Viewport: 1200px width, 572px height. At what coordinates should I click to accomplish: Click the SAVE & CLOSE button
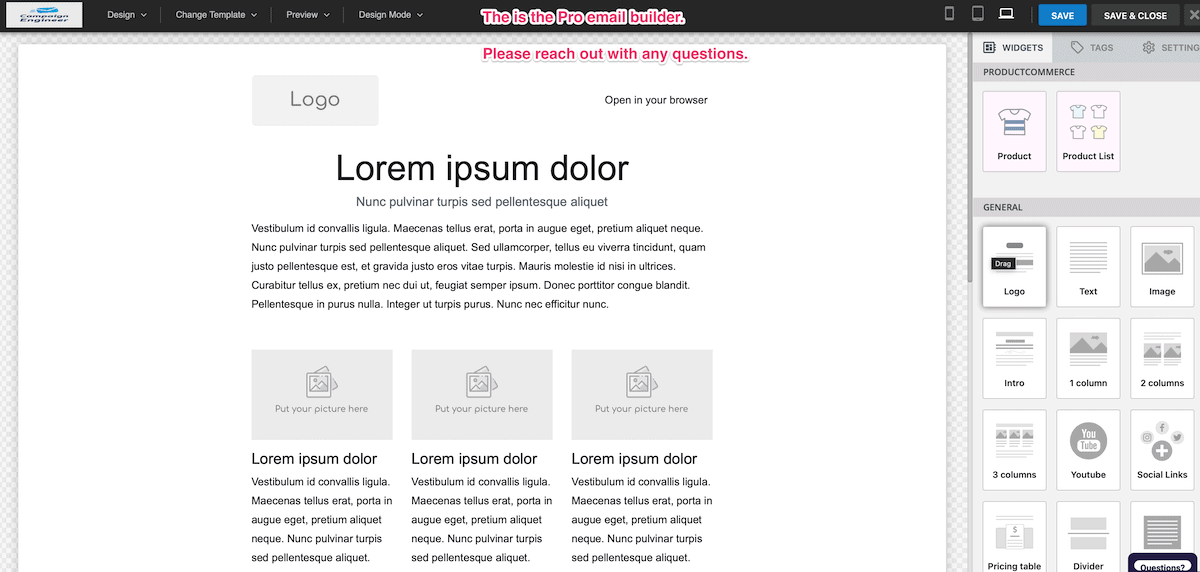coord(1135,16)
